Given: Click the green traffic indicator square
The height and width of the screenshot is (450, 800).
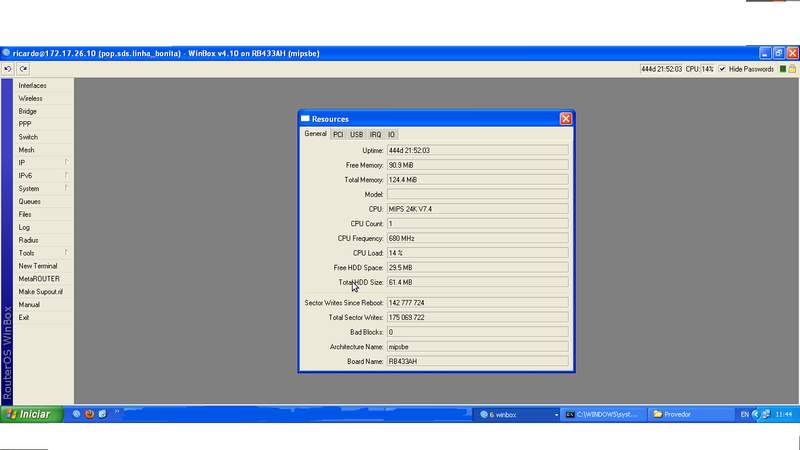Looking at the screenshot, I should [x=783, y=69].
